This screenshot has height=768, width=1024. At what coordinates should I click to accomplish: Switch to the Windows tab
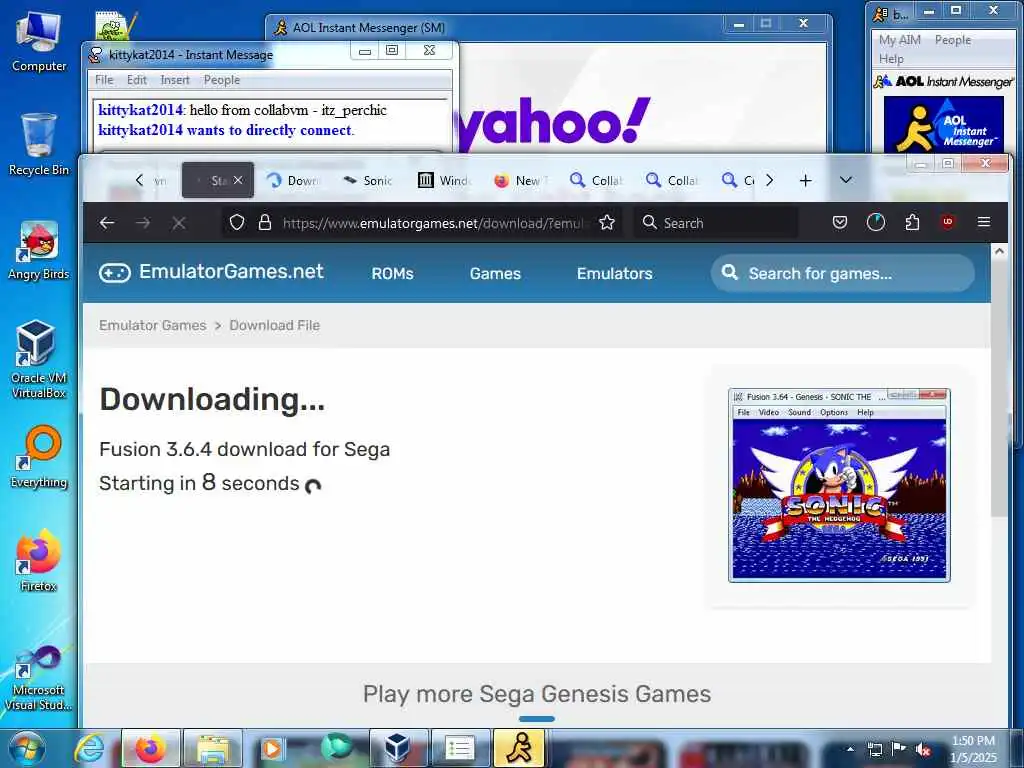click(445, 180)
